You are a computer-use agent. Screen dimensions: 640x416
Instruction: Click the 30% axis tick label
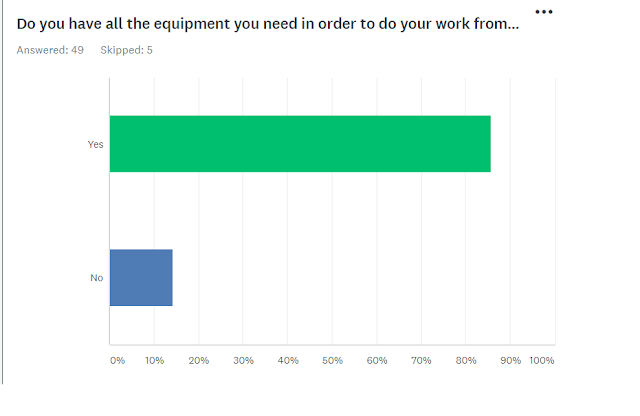click(x=244, y=360)
